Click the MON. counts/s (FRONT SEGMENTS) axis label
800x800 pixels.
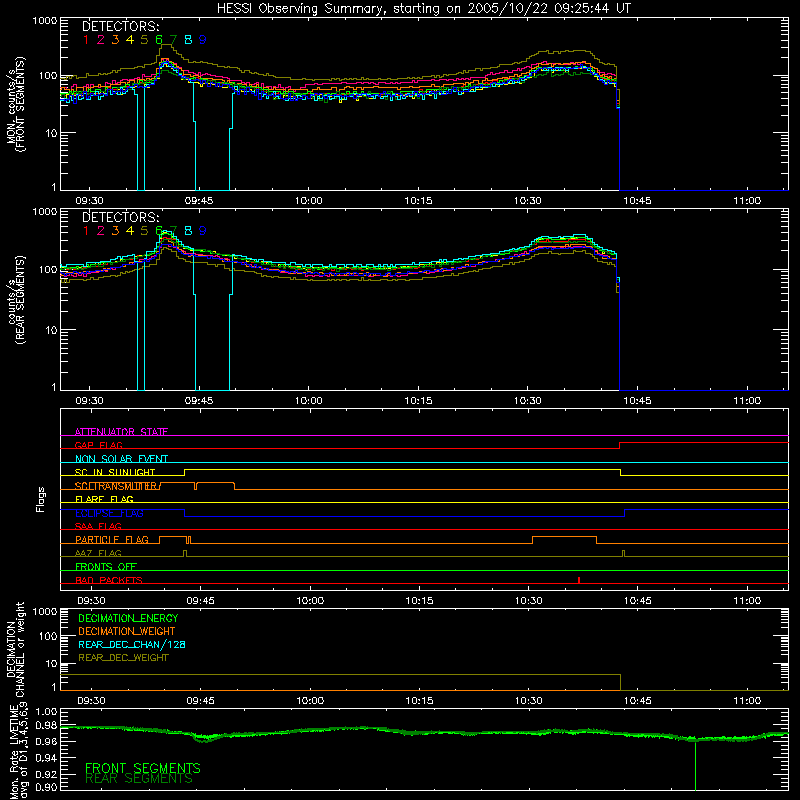(15, 104)
